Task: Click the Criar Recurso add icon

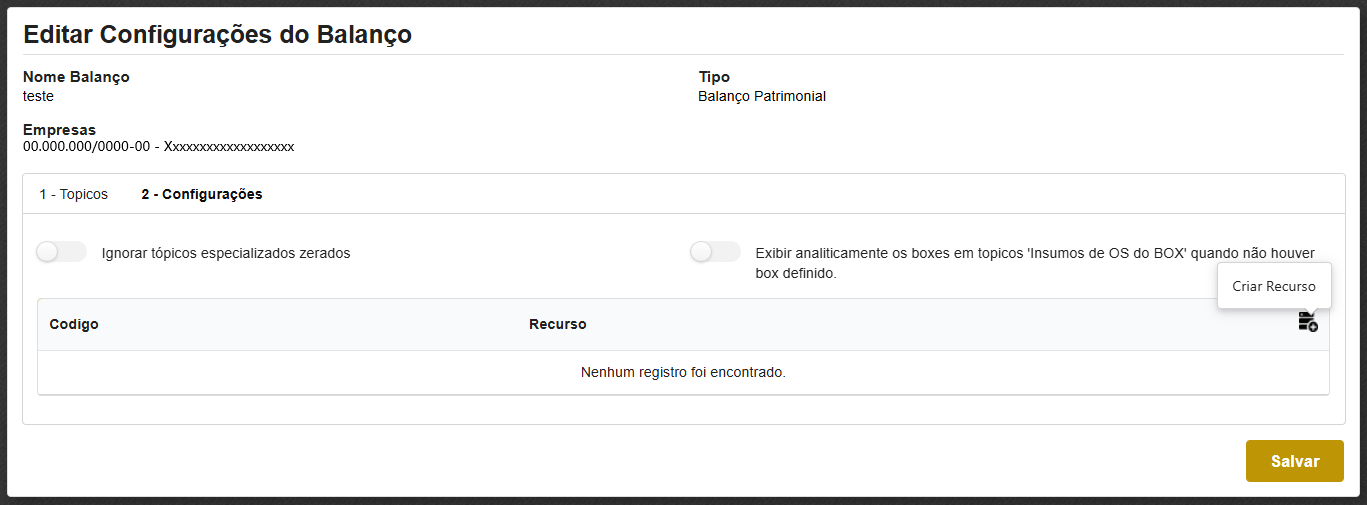Action: pos(1307,322)
